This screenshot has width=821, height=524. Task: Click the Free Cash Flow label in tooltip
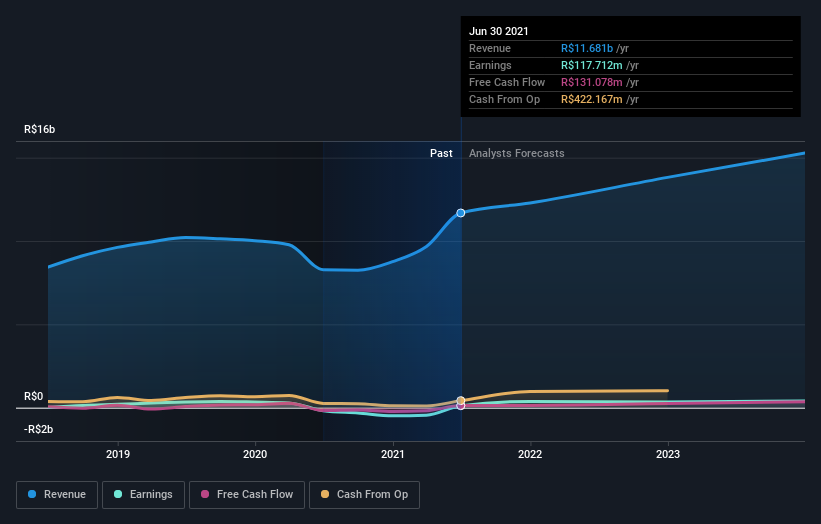[x=507, y=82]
